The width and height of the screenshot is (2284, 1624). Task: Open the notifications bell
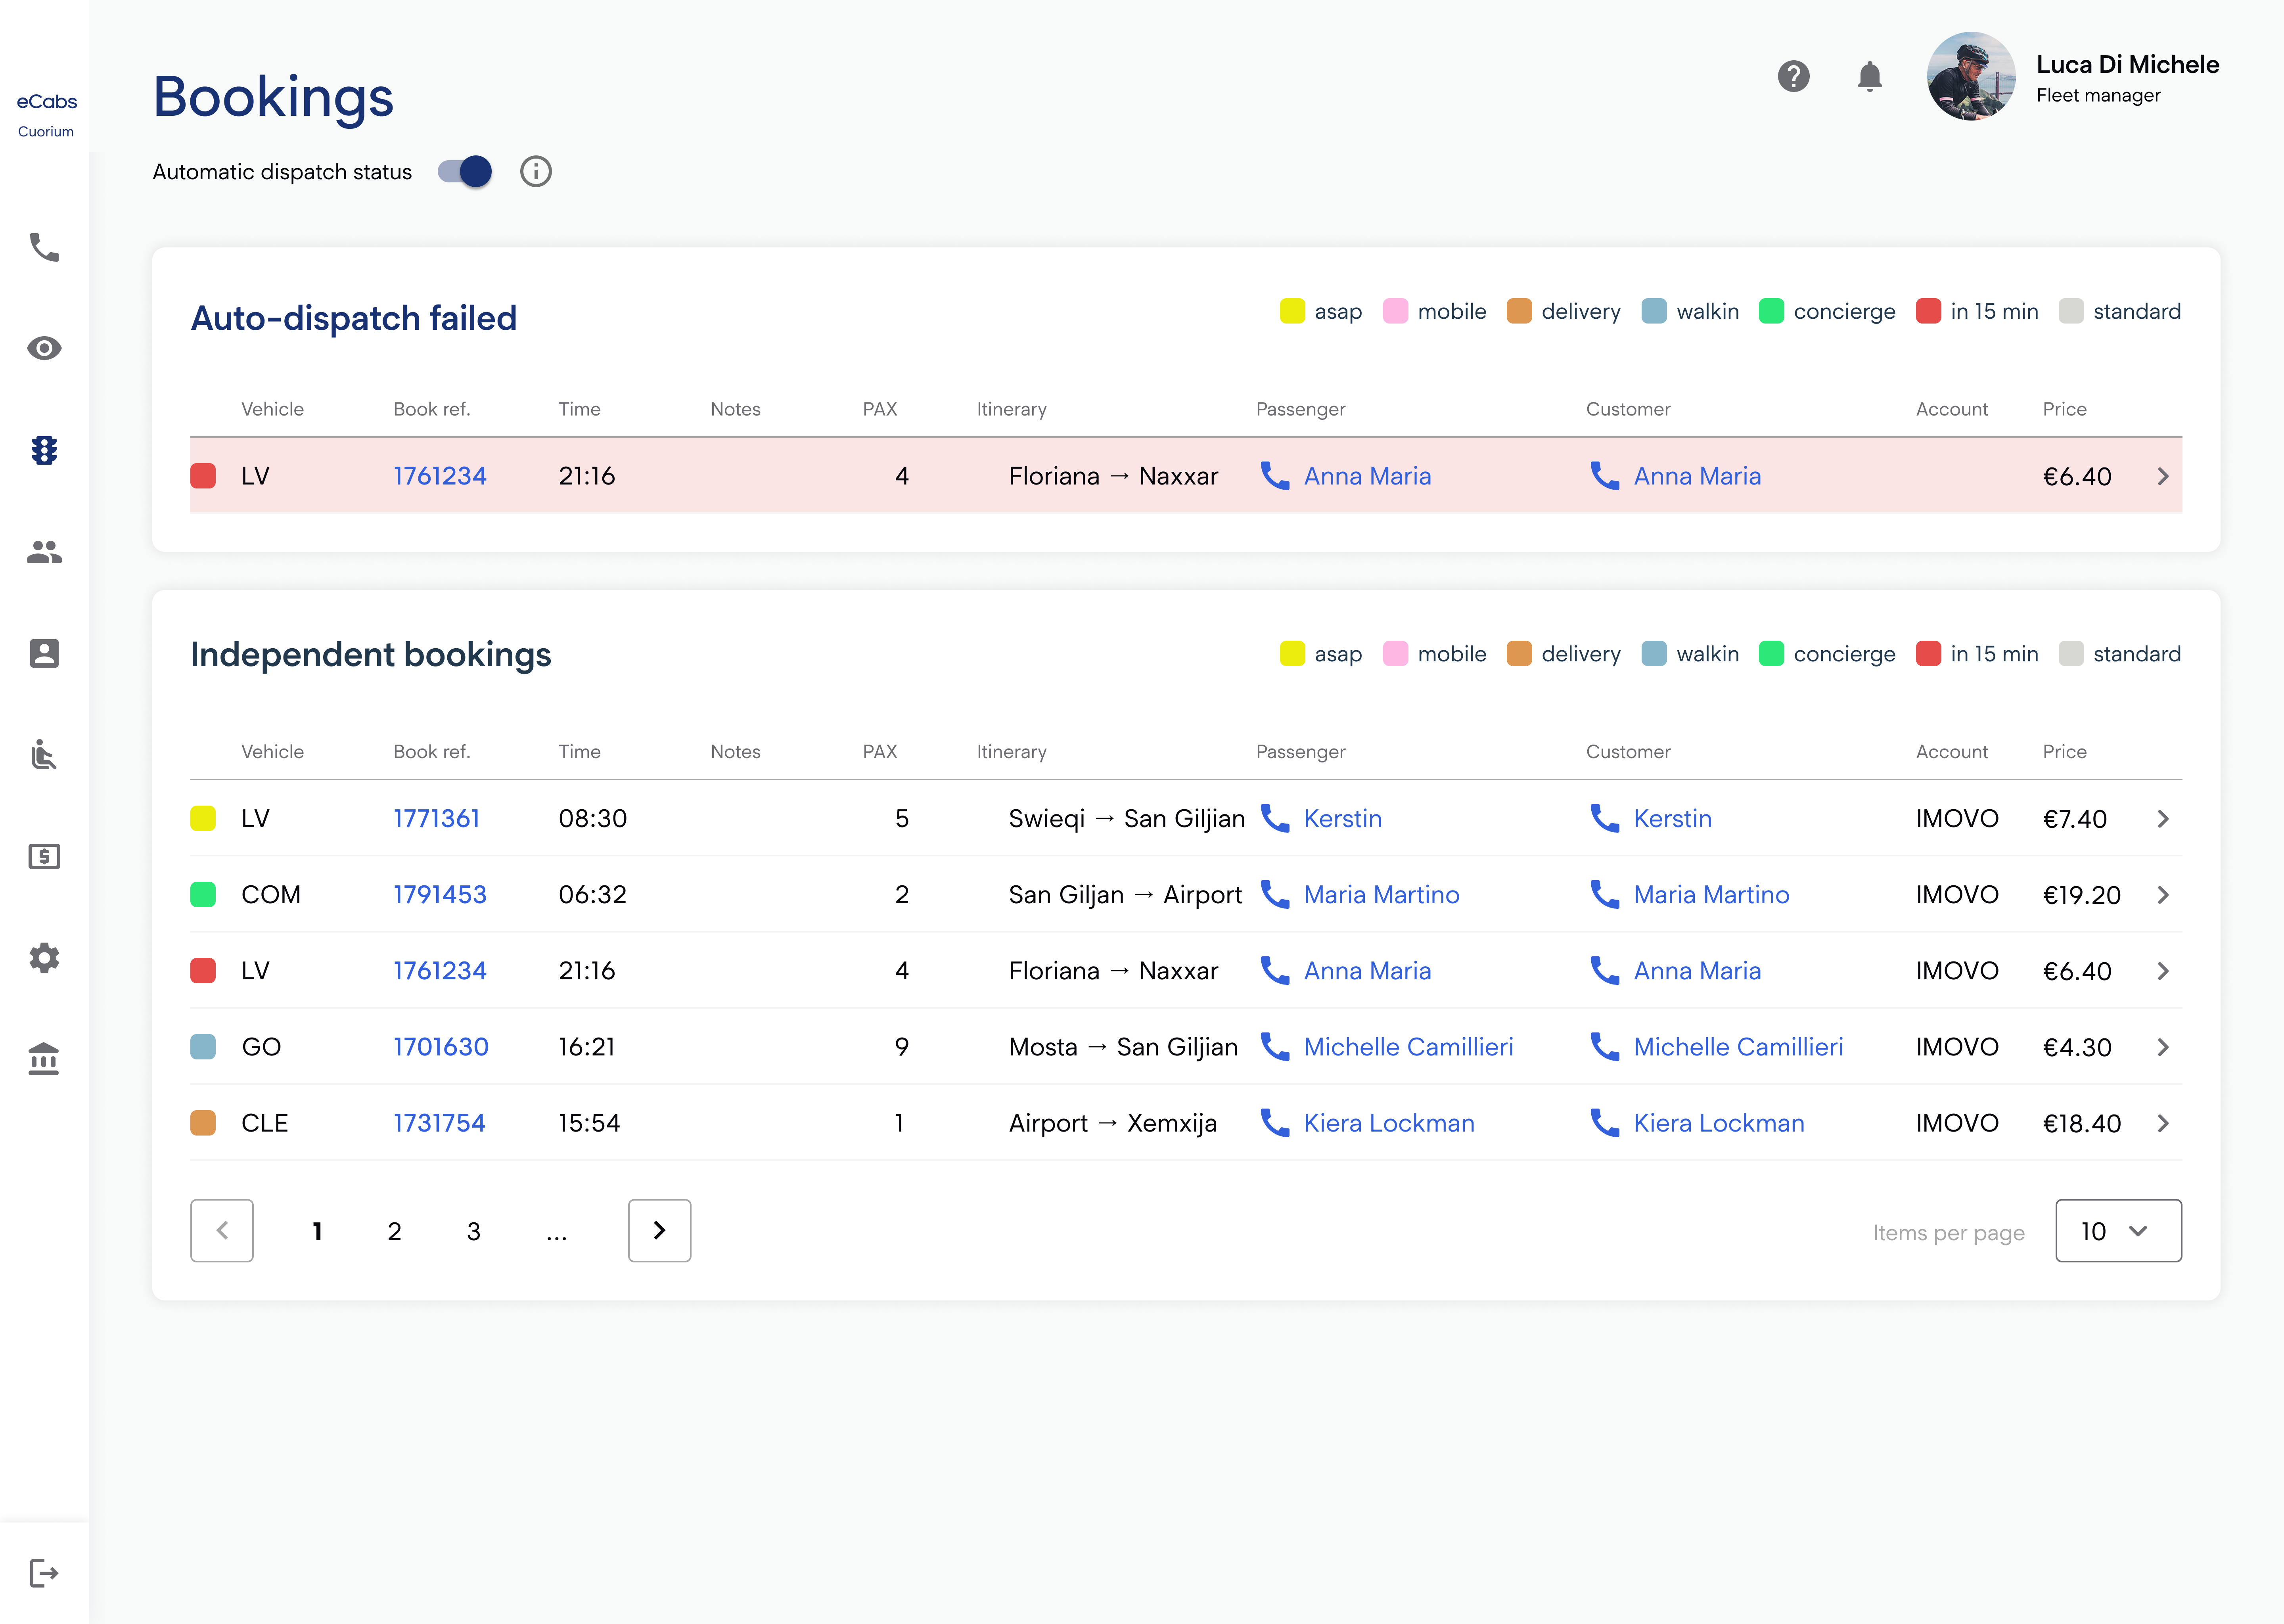click(x=1870, y=76)
